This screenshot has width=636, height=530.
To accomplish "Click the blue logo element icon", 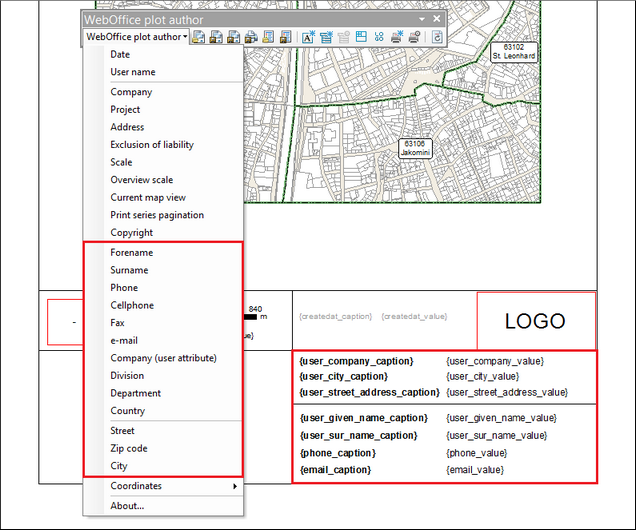I will click(x=379, y=37).
